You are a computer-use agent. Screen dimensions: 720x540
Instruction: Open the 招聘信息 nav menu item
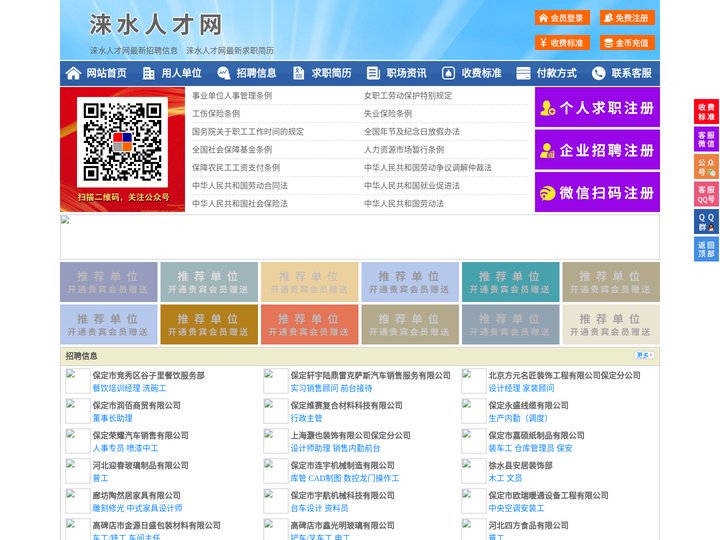pyautogui.click(x=256, y=73)
